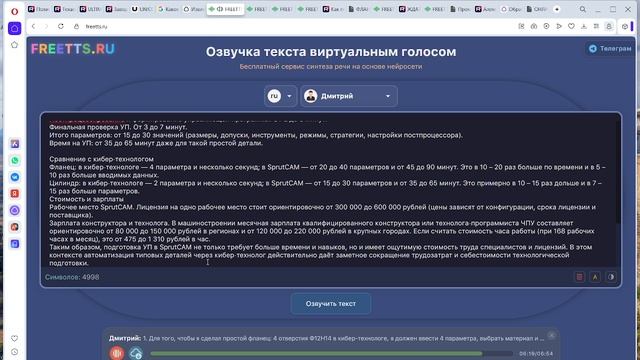Seek in the green audio progress bar
This screenshot has width=640, height=360.
point(331,353)
